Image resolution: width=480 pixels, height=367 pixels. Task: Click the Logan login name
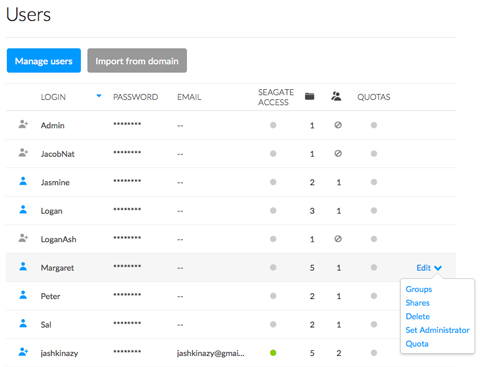(51, 211)
